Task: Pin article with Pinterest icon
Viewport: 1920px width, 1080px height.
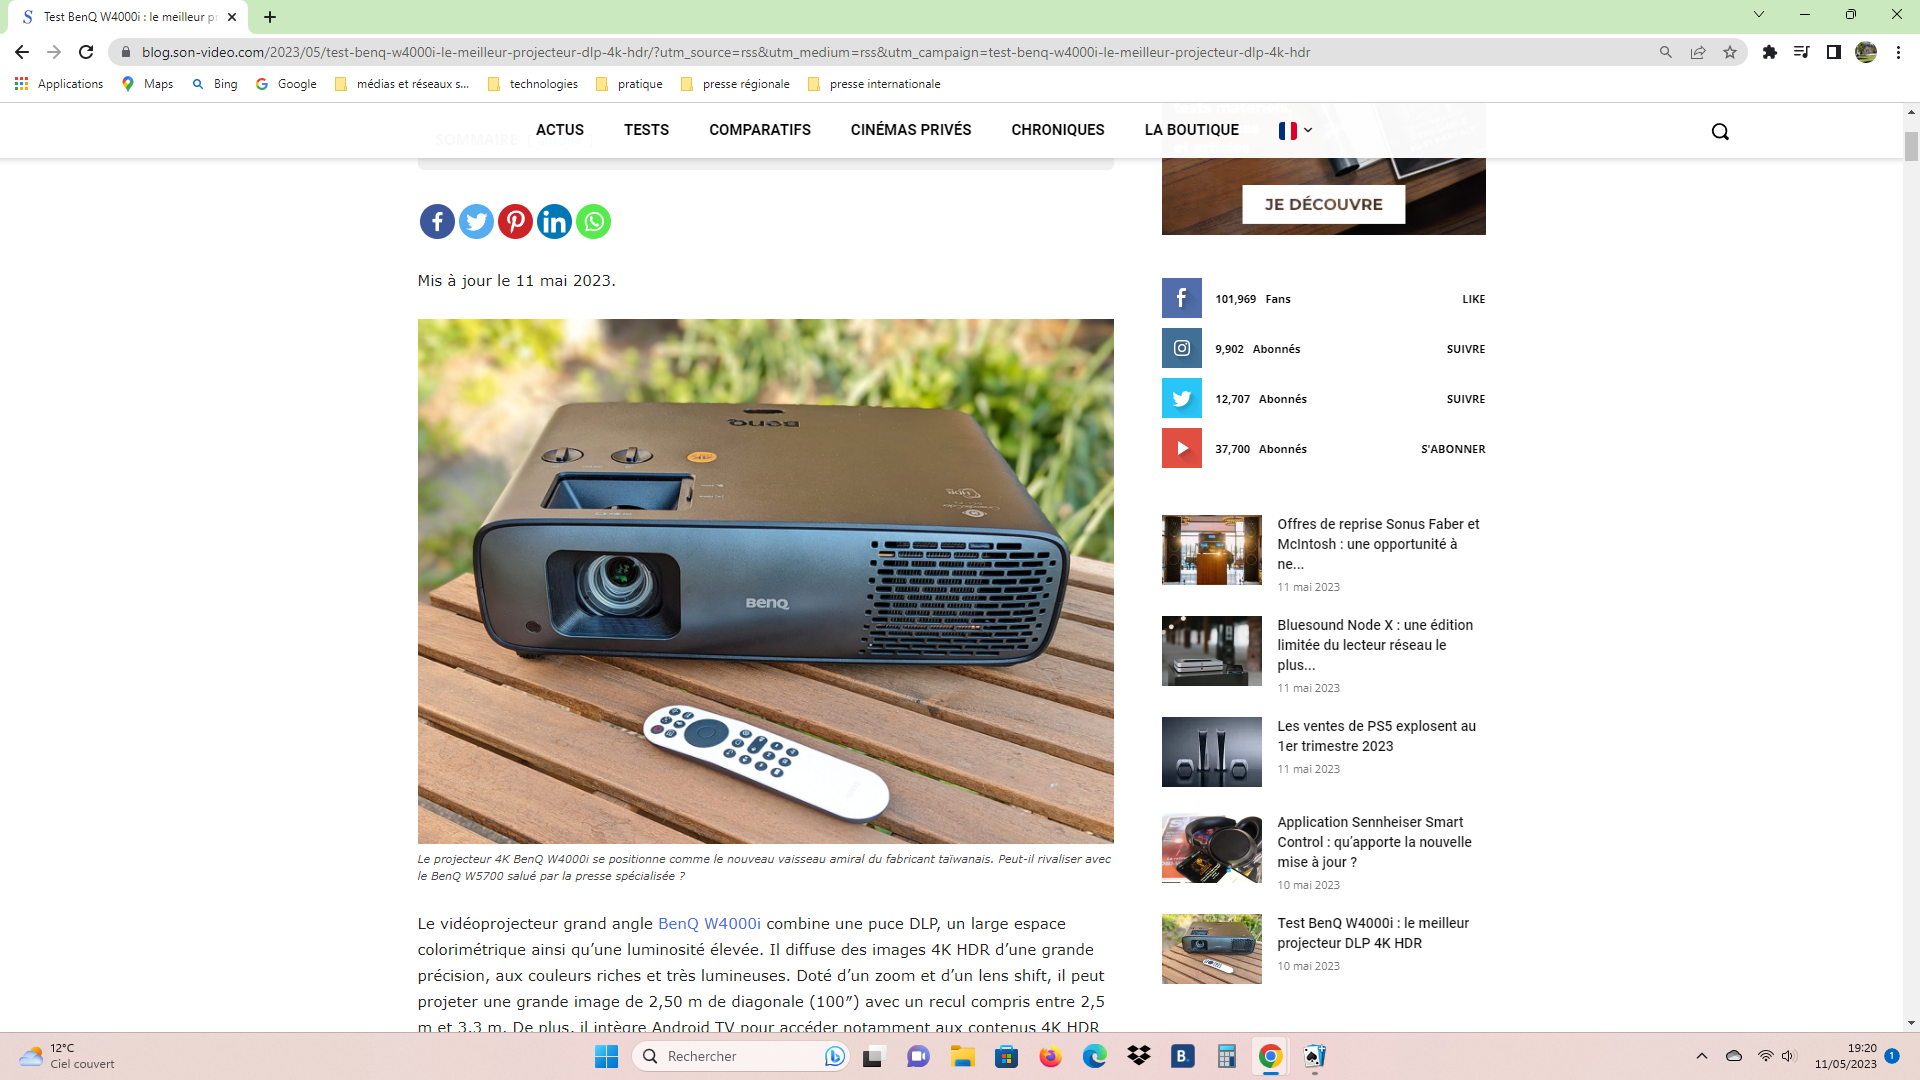Action: click(515, 221)
